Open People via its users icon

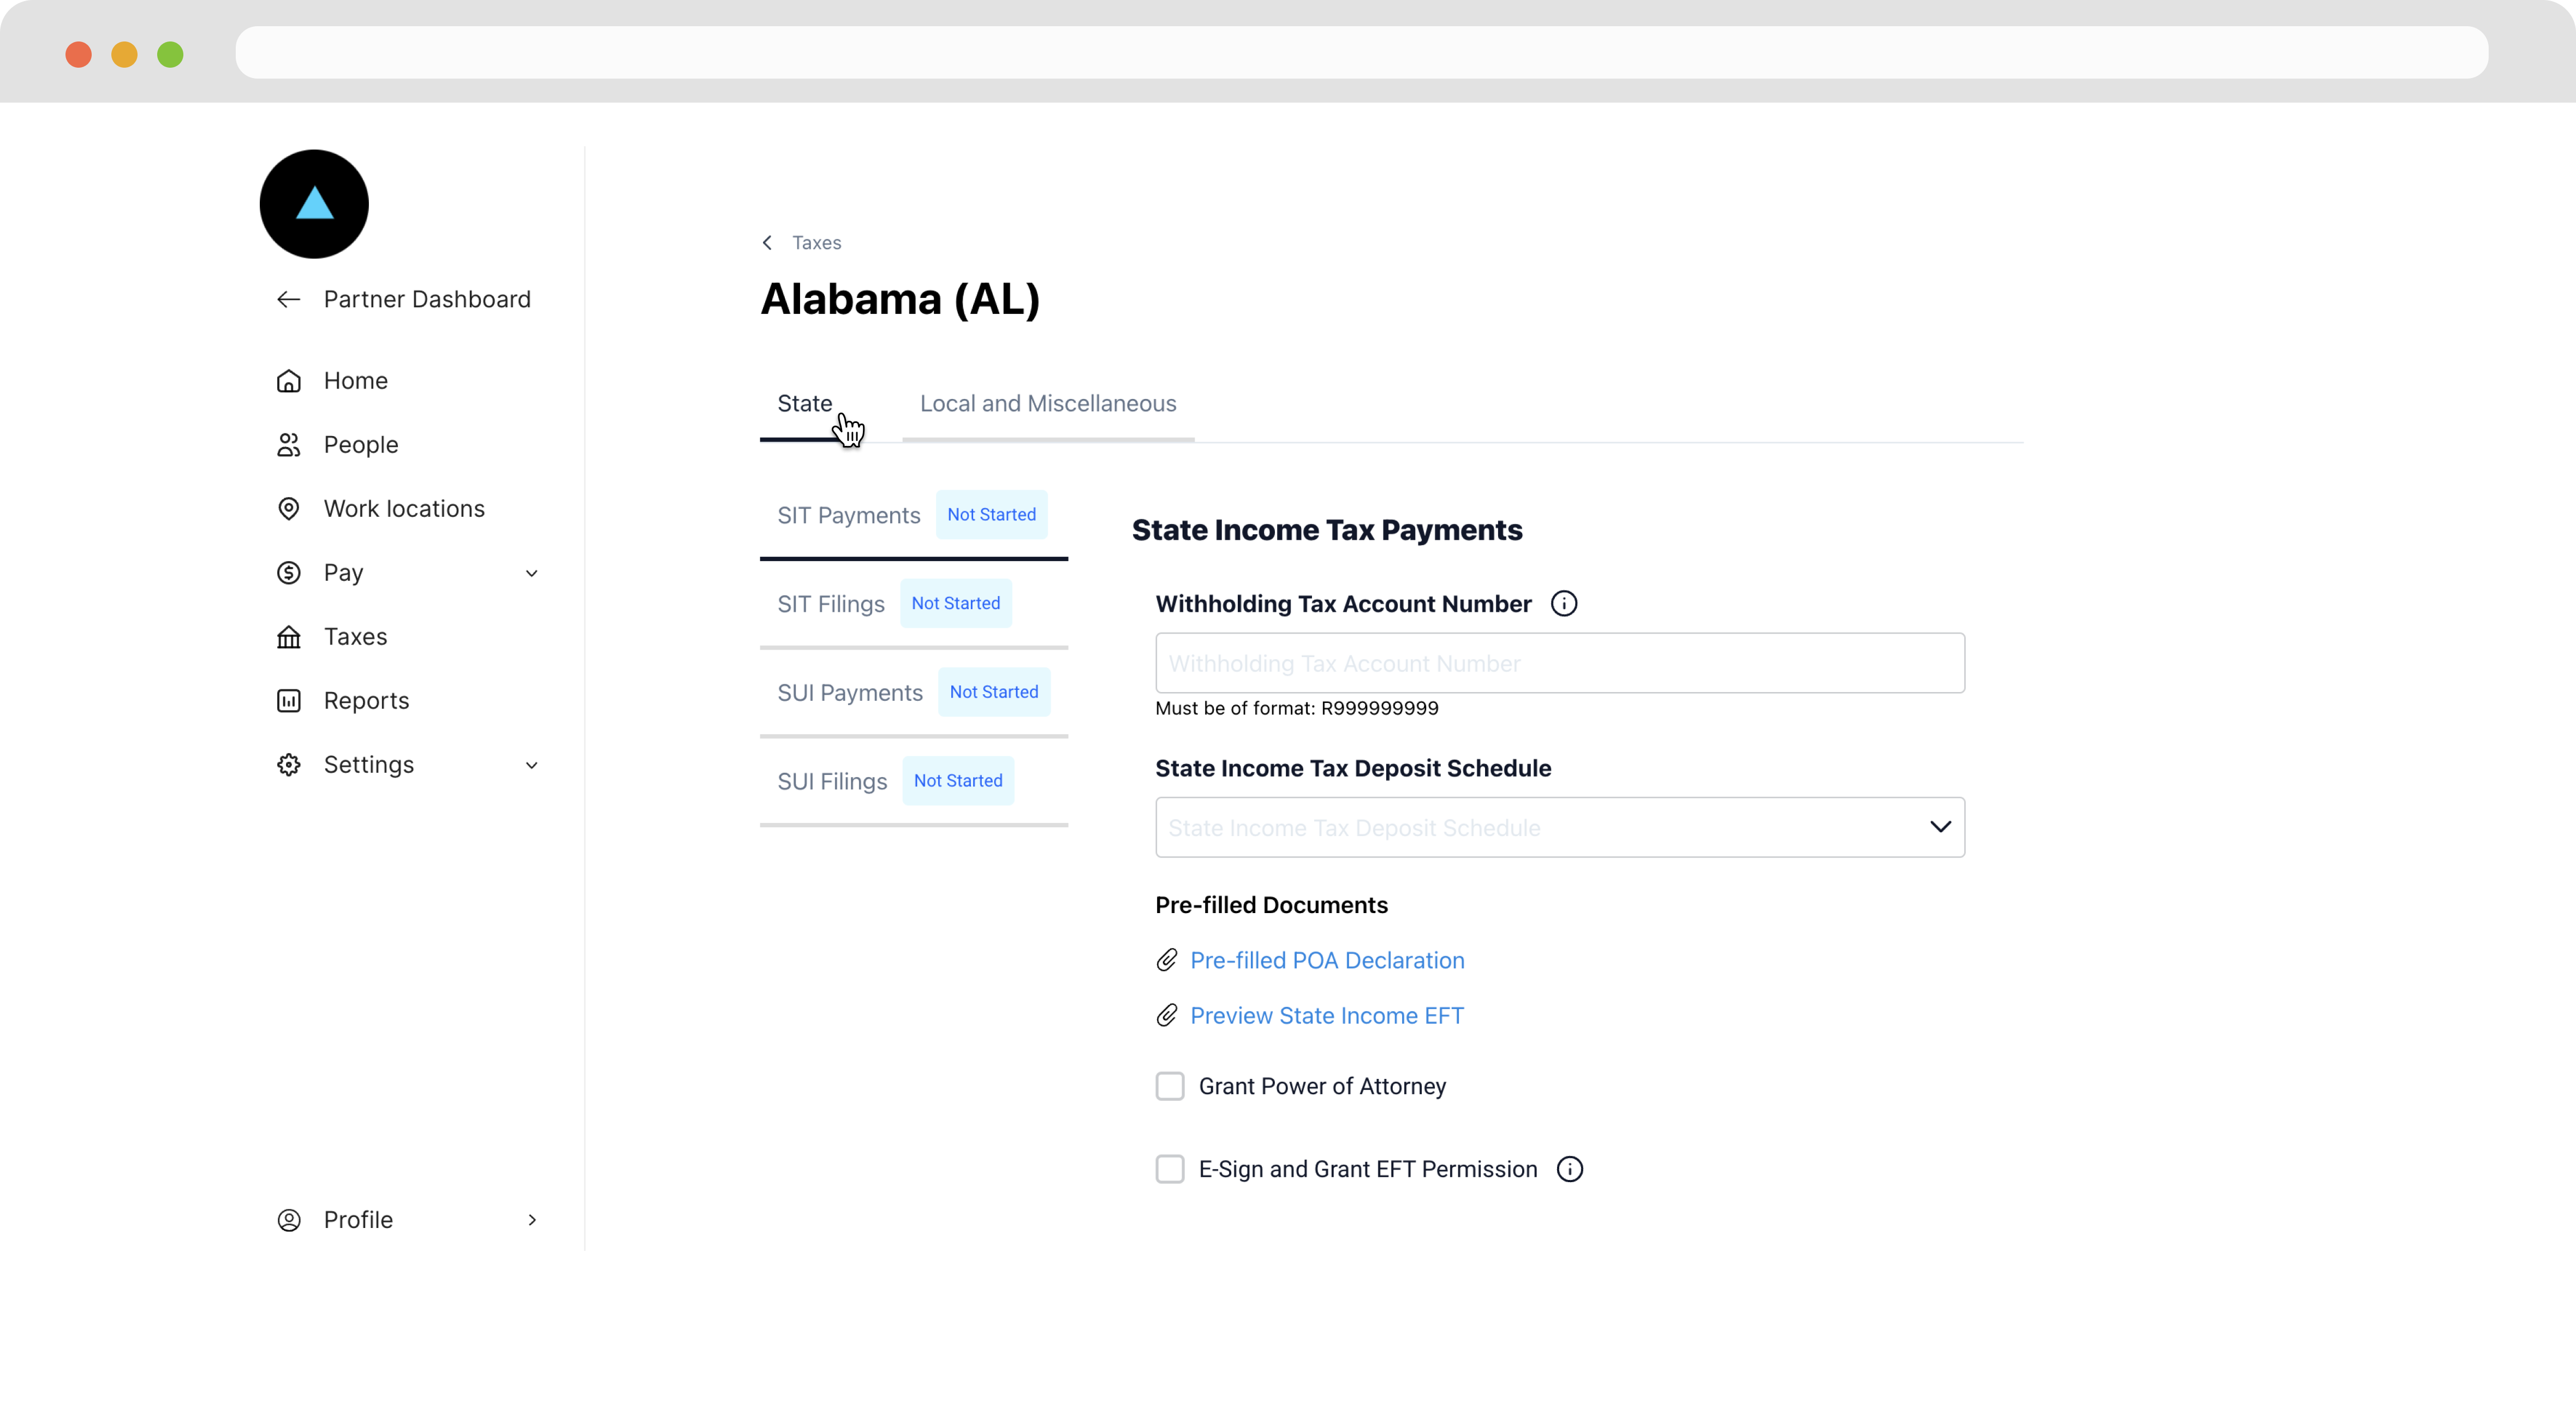coord(289,445)
